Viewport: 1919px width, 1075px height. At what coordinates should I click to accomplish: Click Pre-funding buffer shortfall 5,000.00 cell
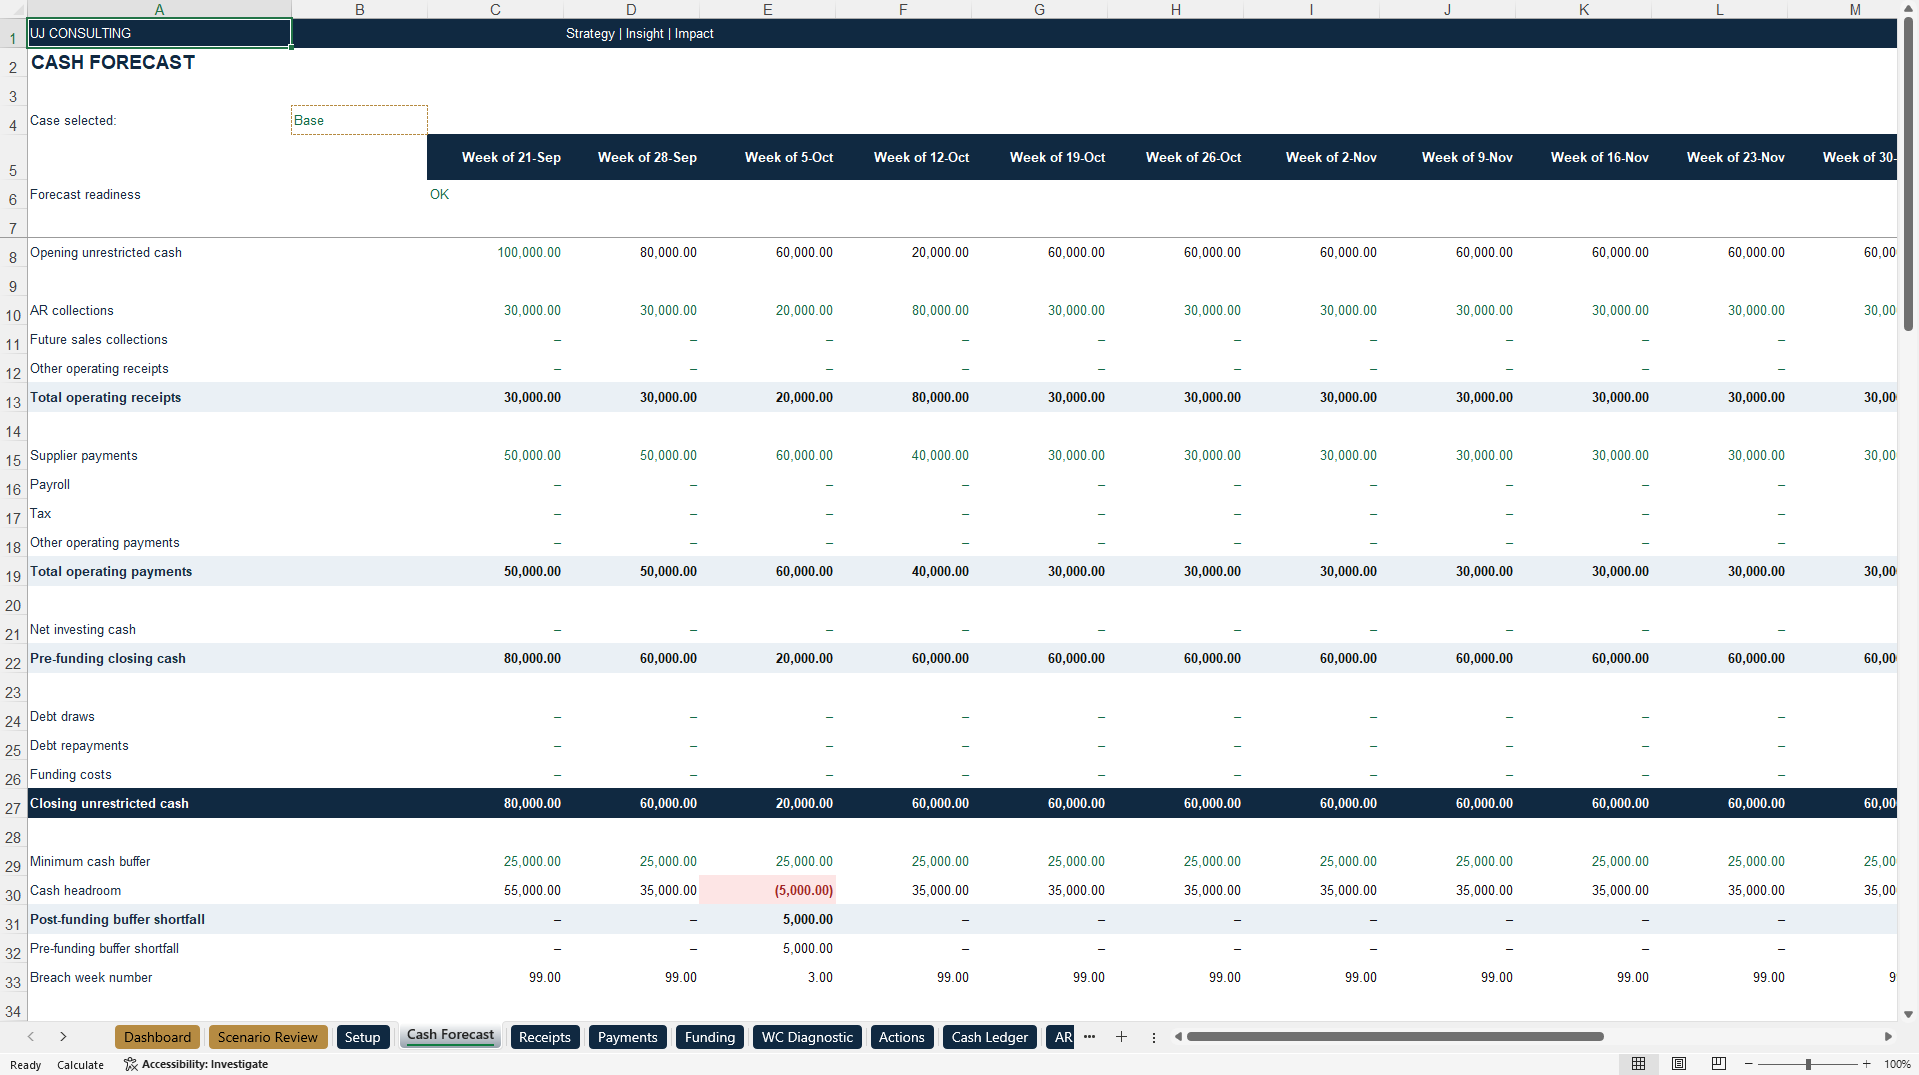[767, 948]
